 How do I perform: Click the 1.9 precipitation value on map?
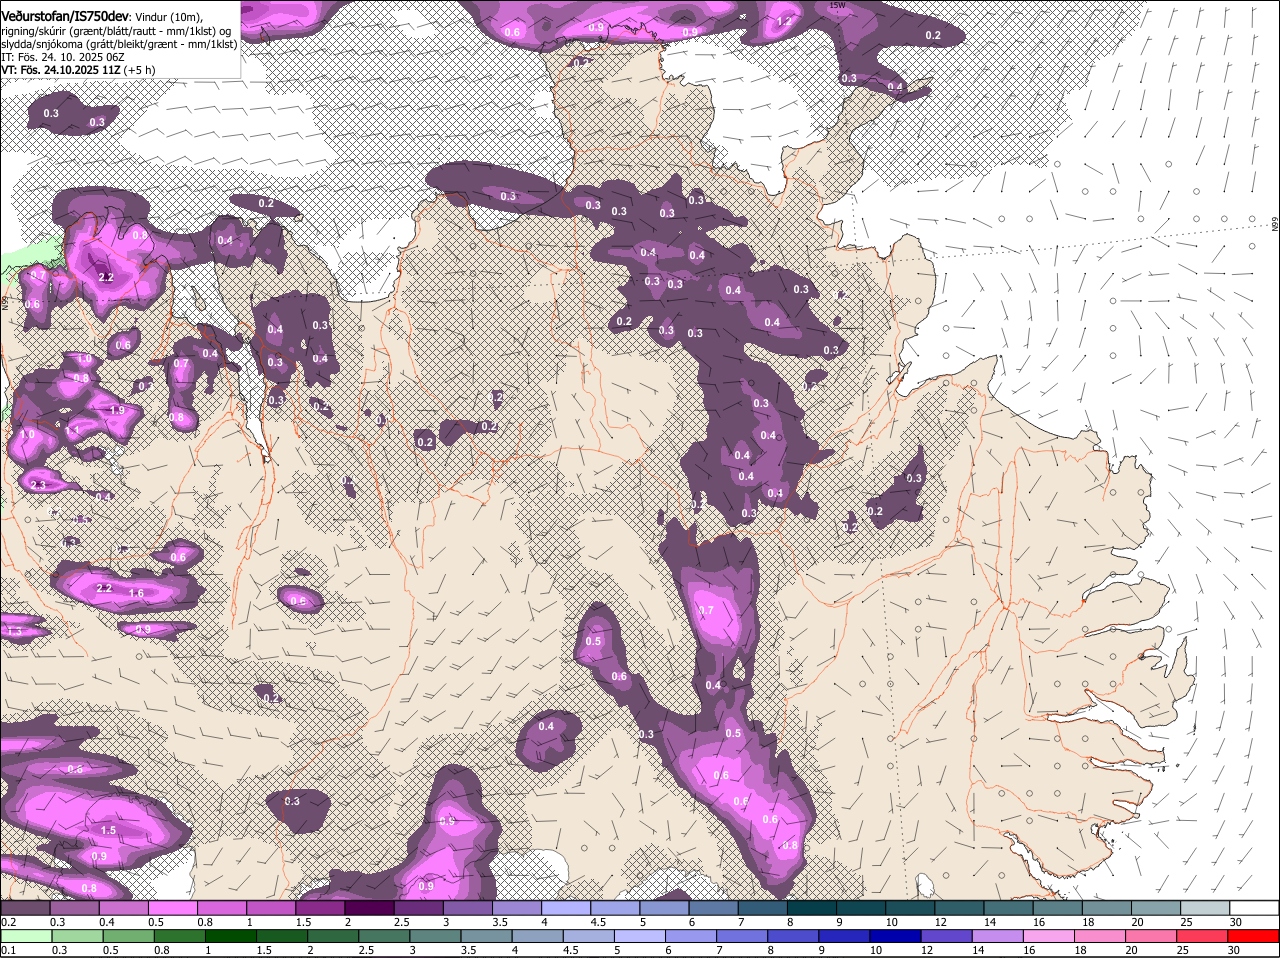pyautogui.click(x=117, y=411)
